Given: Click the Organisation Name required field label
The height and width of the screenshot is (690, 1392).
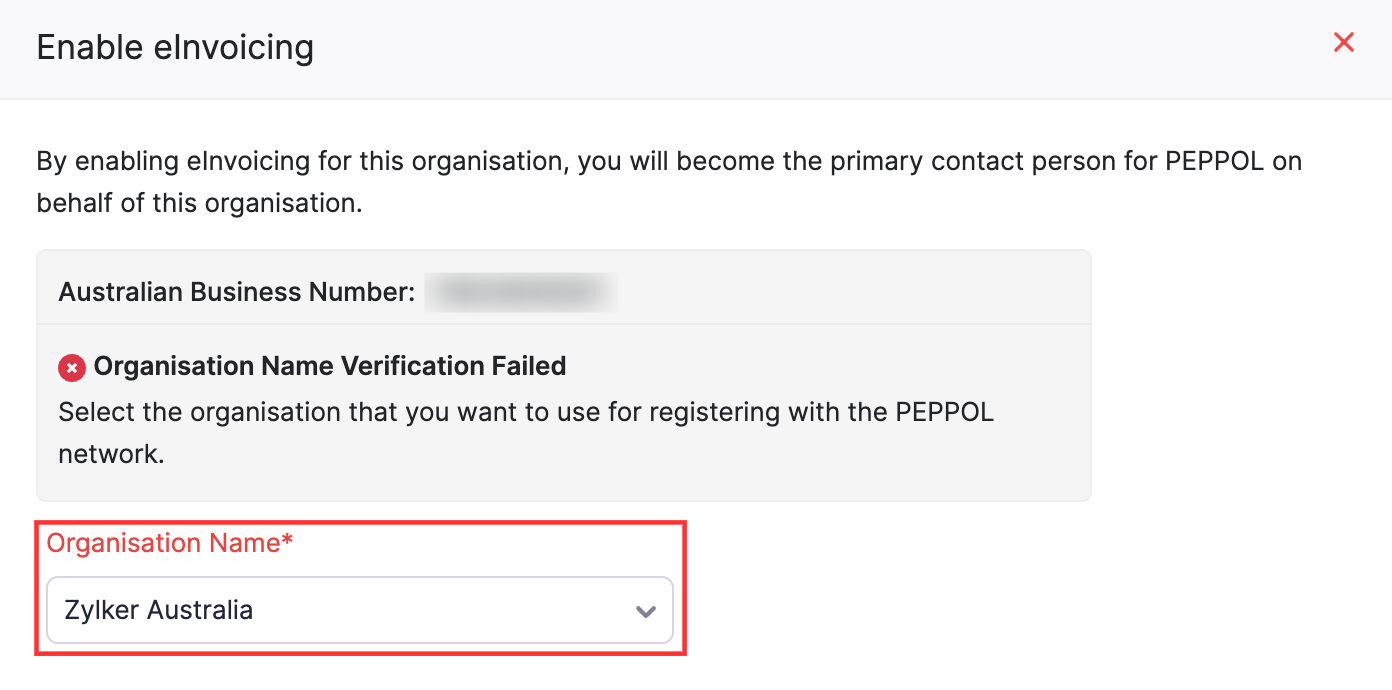Looking at the screenshot, I should [170, 543].
